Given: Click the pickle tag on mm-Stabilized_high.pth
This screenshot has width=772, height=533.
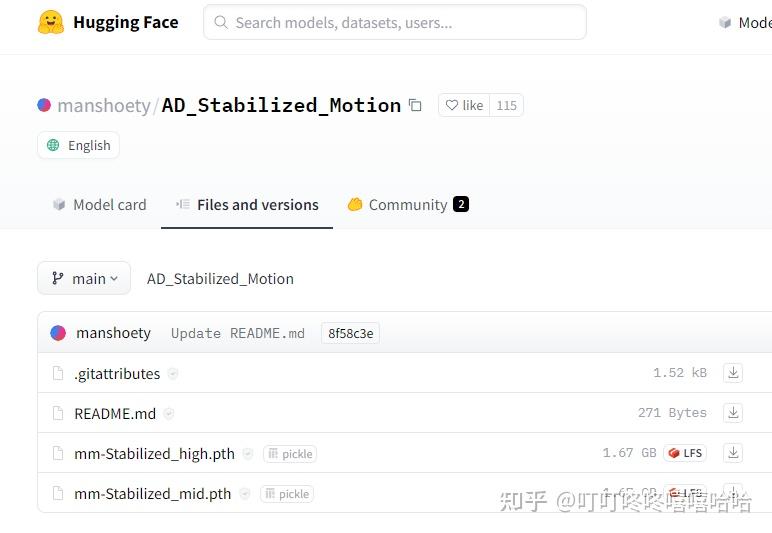Looking at the screenshot, I should [290, 454].
